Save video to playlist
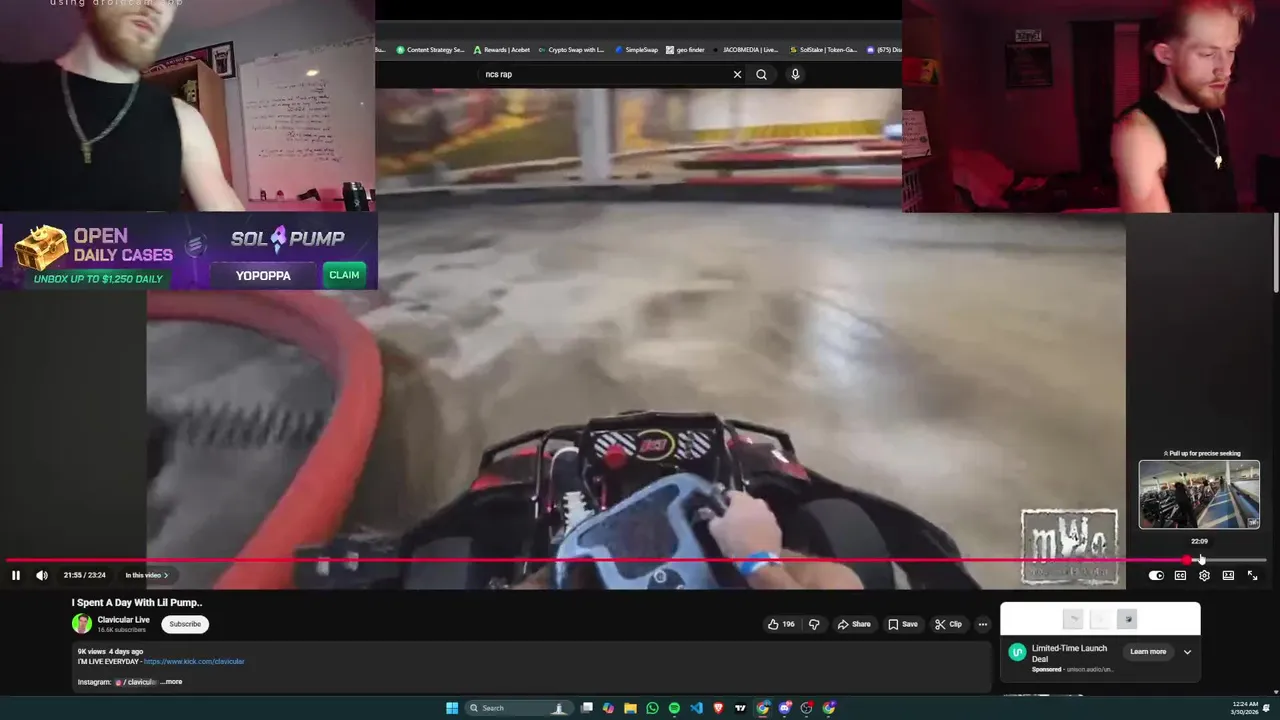 tap(903, 624)
